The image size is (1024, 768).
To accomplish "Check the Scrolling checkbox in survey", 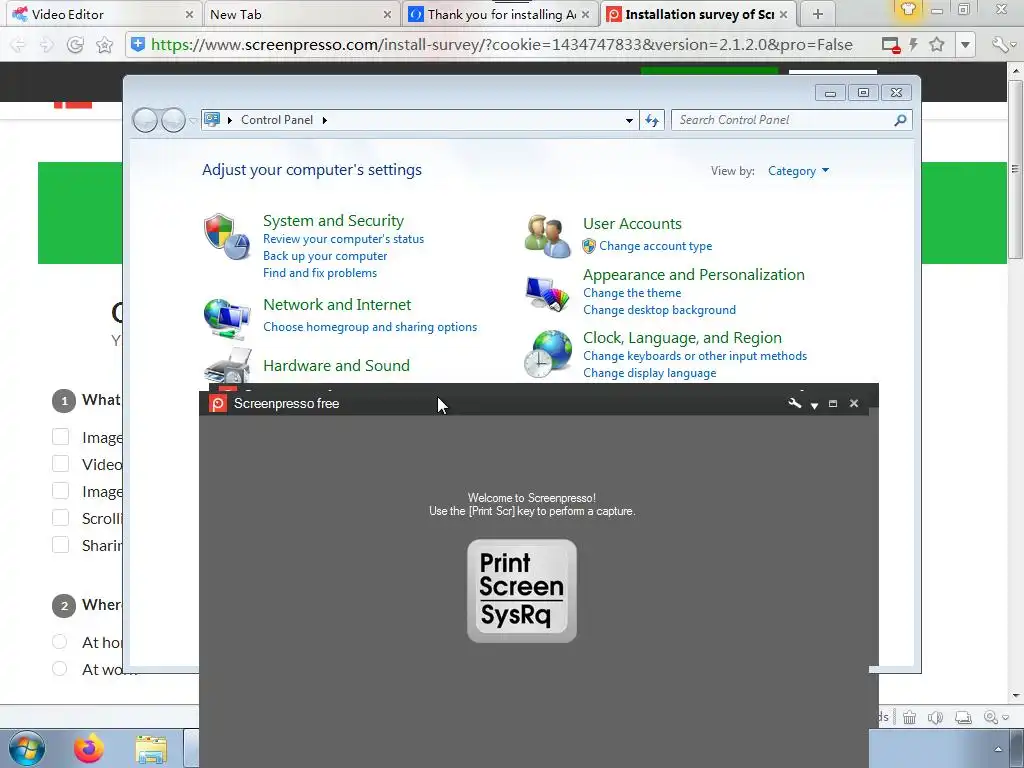I will pos(60,518).
